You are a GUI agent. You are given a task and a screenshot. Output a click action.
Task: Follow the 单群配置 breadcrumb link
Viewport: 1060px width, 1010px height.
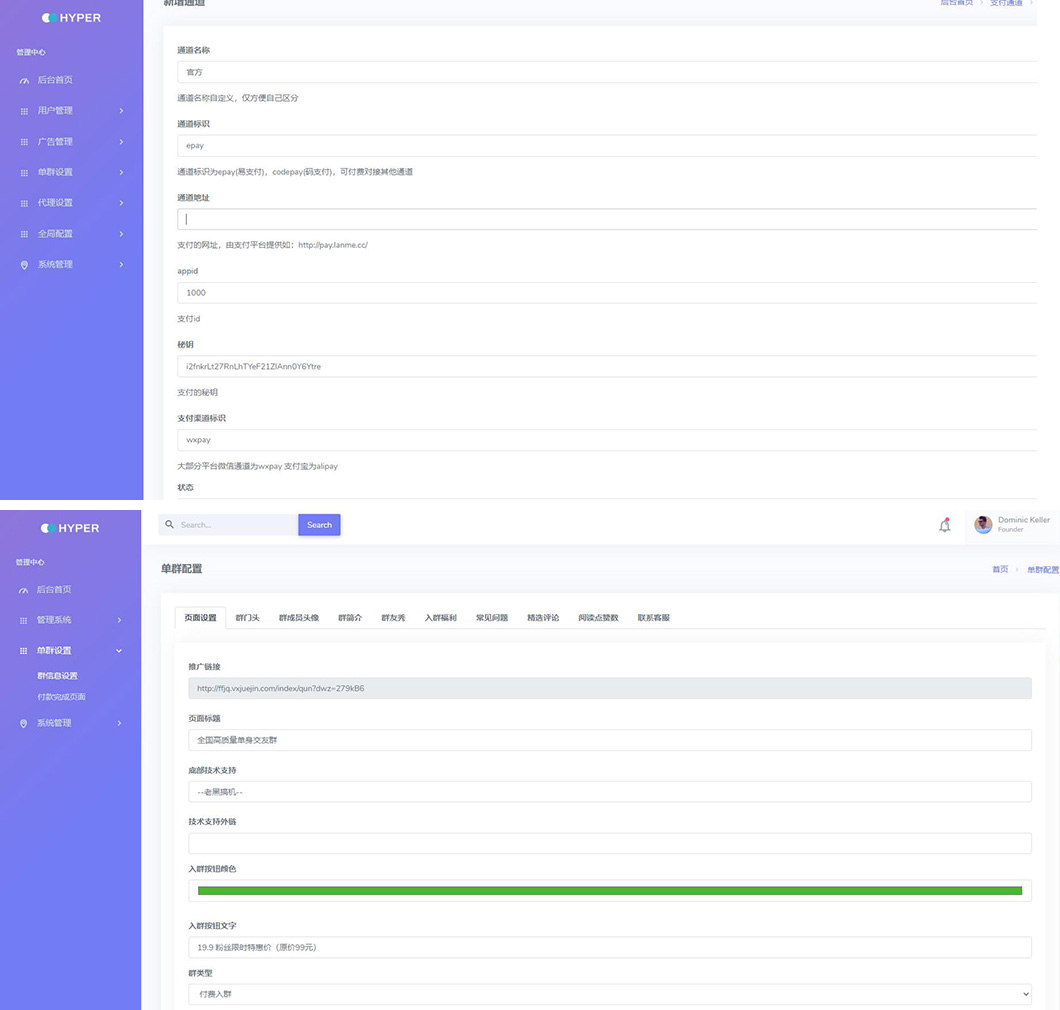1043,569
